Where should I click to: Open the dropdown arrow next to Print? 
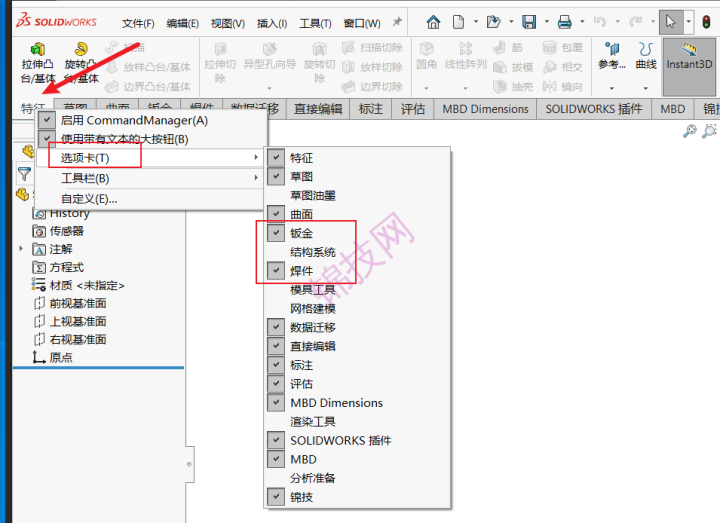pyautogui.click(x=582, y=22)
